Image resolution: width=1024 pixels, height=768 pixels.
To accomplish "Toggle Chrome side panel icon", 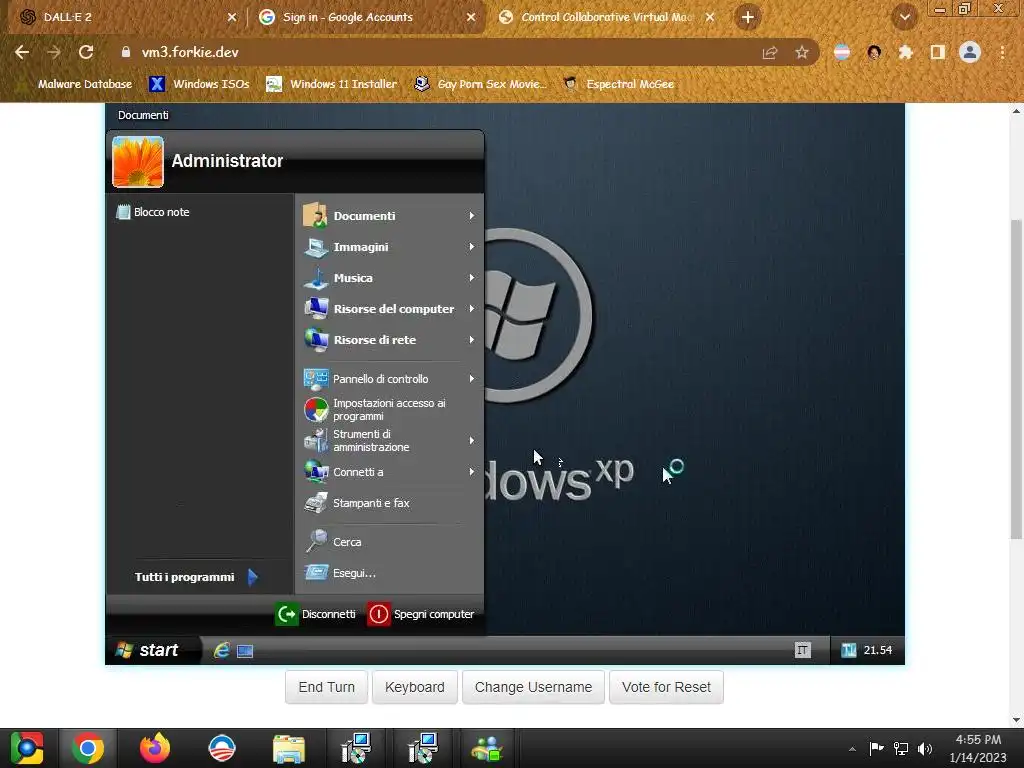I will click(x=938, y=52).
